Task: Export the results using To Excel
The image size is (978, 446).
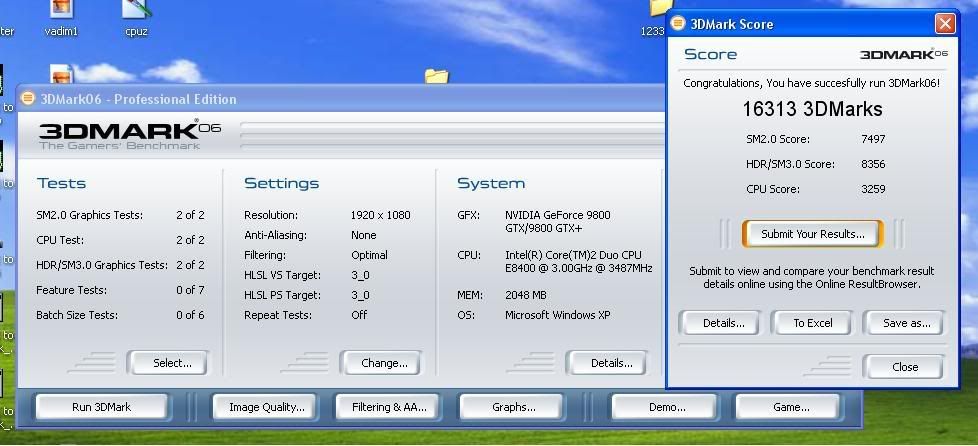Action: click(x=813, y=323)
